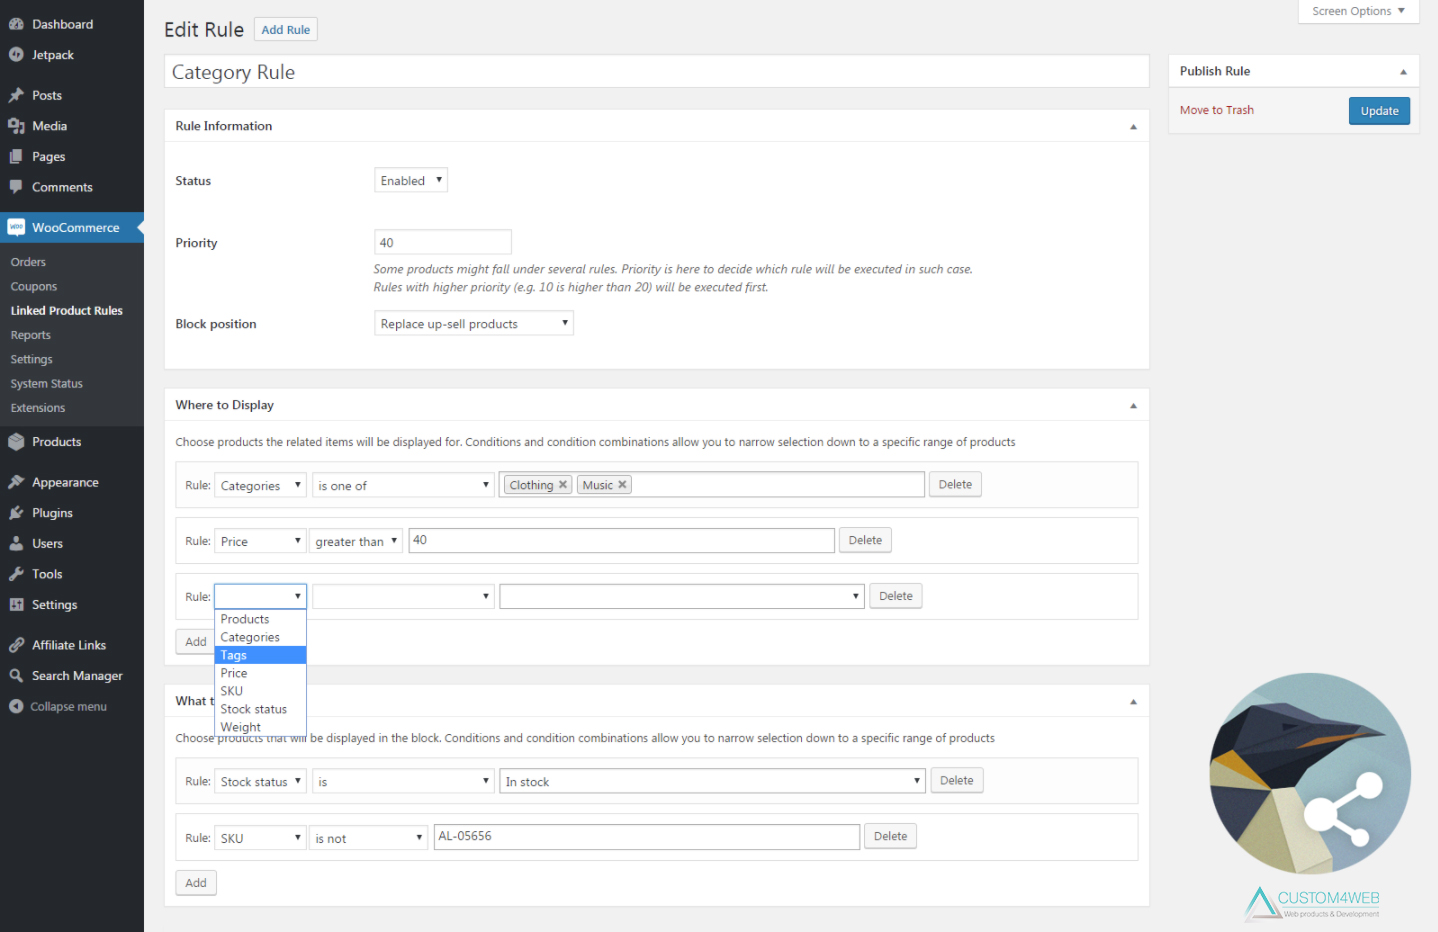Click the Move to Trash link
Image resolution: width=1438 pixels, height=932 pixels.
pos(1216,110)
